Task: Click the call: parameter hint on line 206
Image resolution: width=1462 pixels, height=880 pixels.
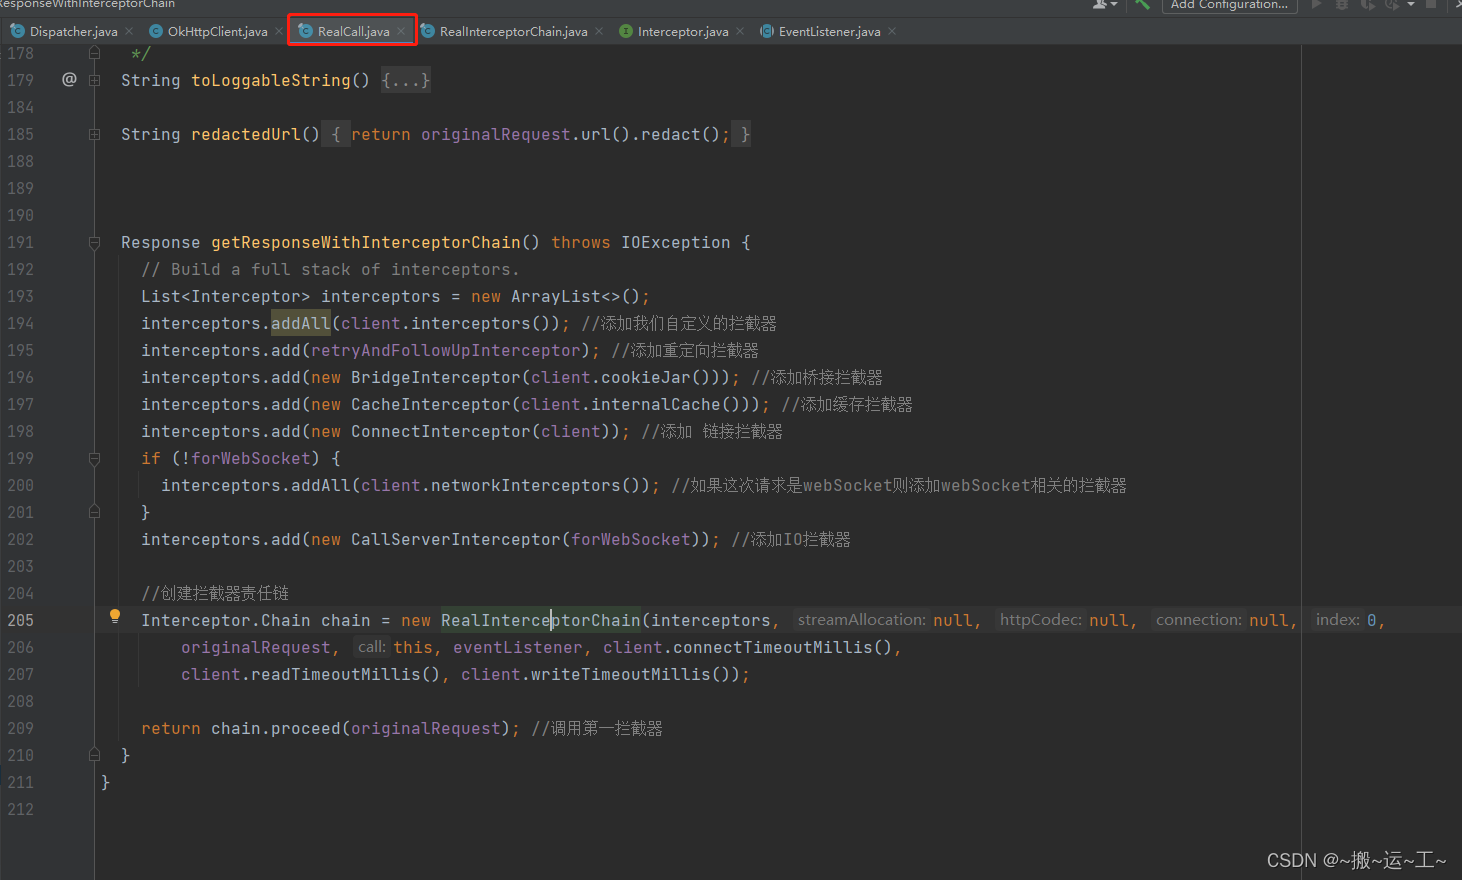Action: 372,647
